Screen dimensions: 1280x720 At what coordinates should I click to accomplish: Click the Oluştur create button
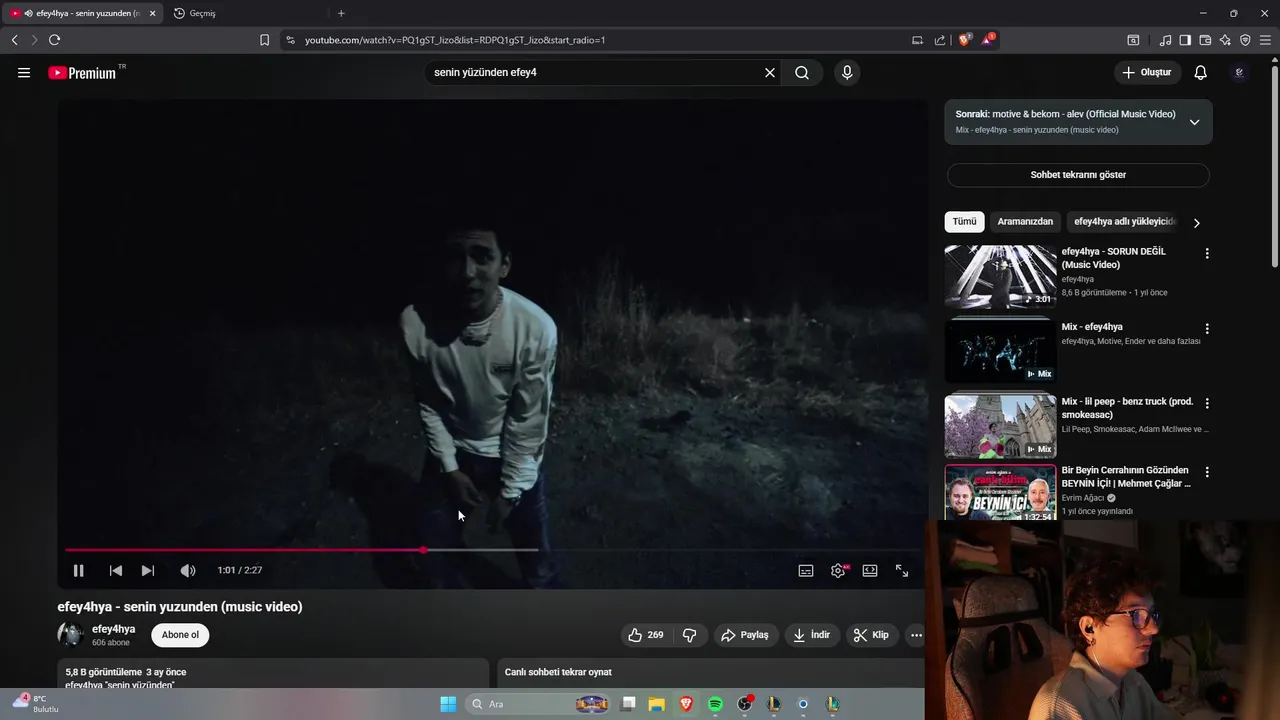point(1147,73)
